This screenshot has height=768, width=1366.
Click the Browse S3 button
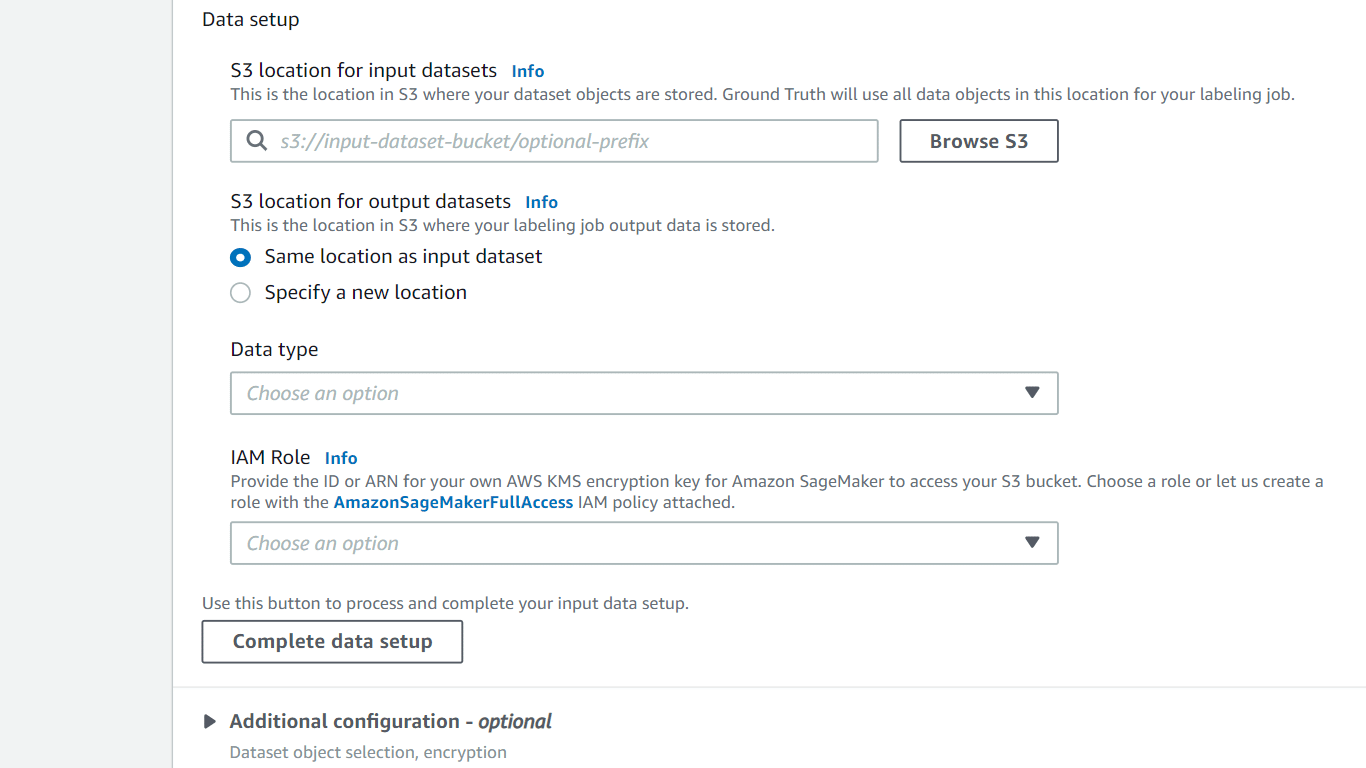click(978, 141)
